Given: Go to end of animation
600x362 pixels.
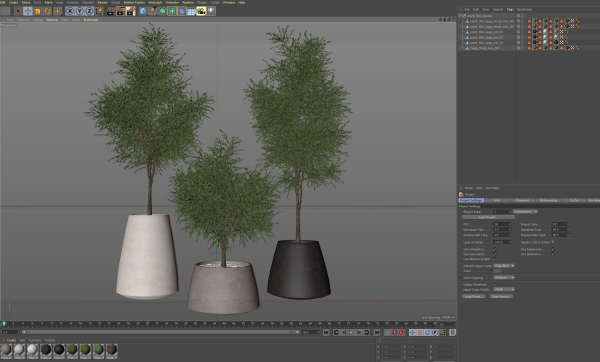Looking at the screenshot, I should pos(377,333).
